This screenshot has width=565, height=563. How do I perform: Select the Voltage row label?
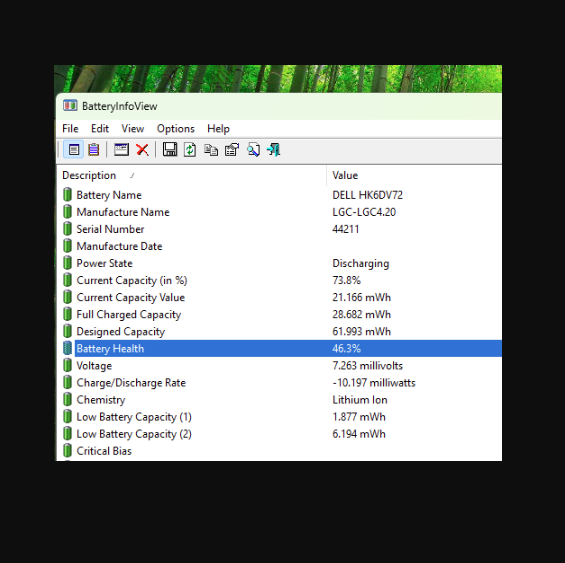(94, 365)
